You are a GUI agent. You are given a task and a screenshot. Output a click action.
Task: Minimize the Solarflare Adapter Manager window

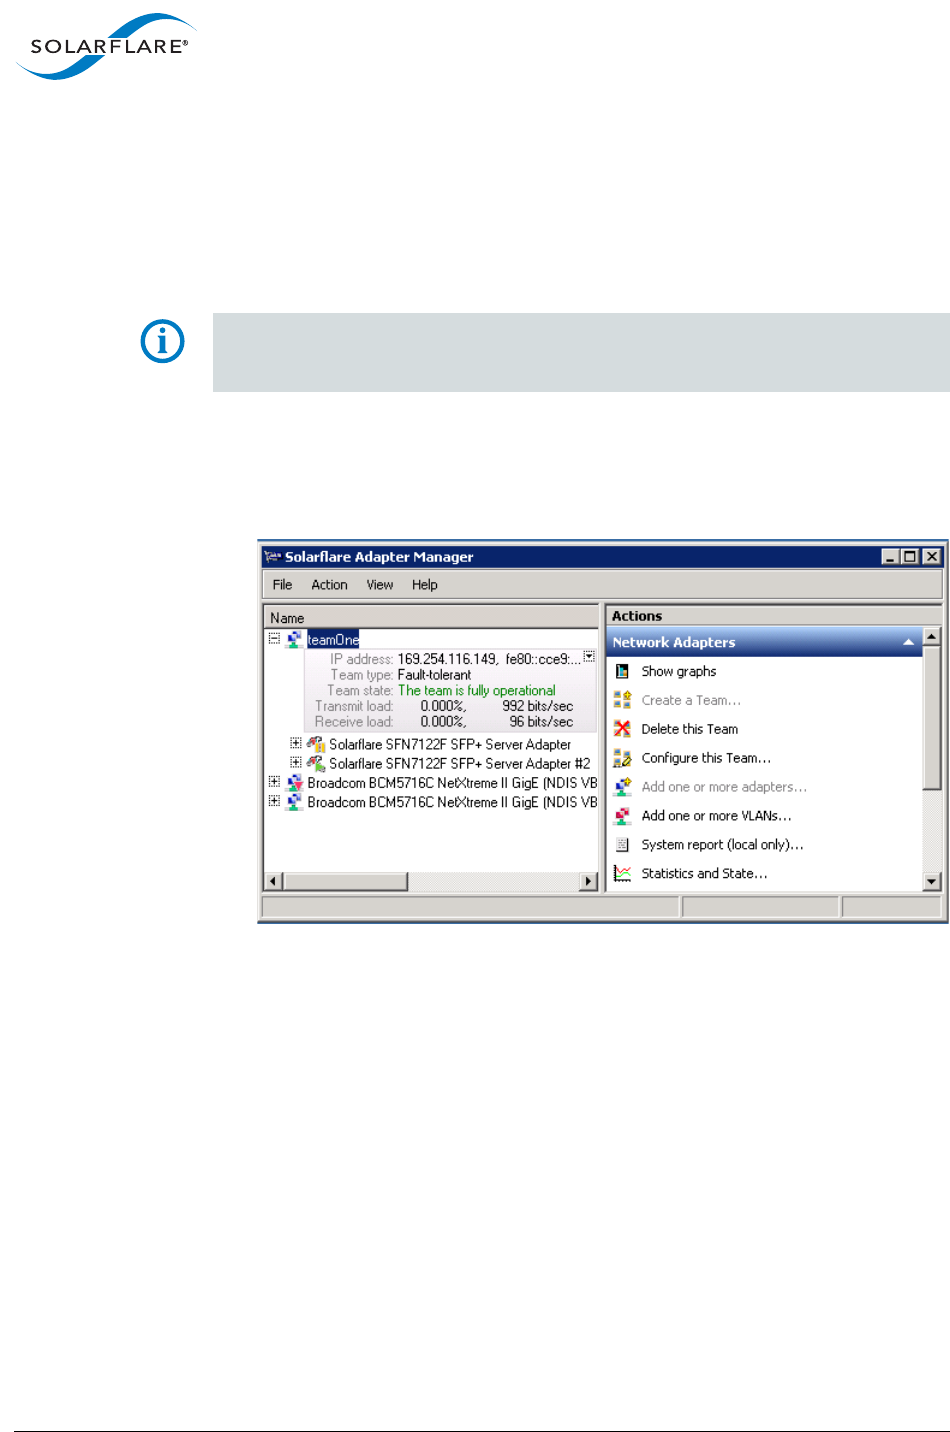pos(890,557)
